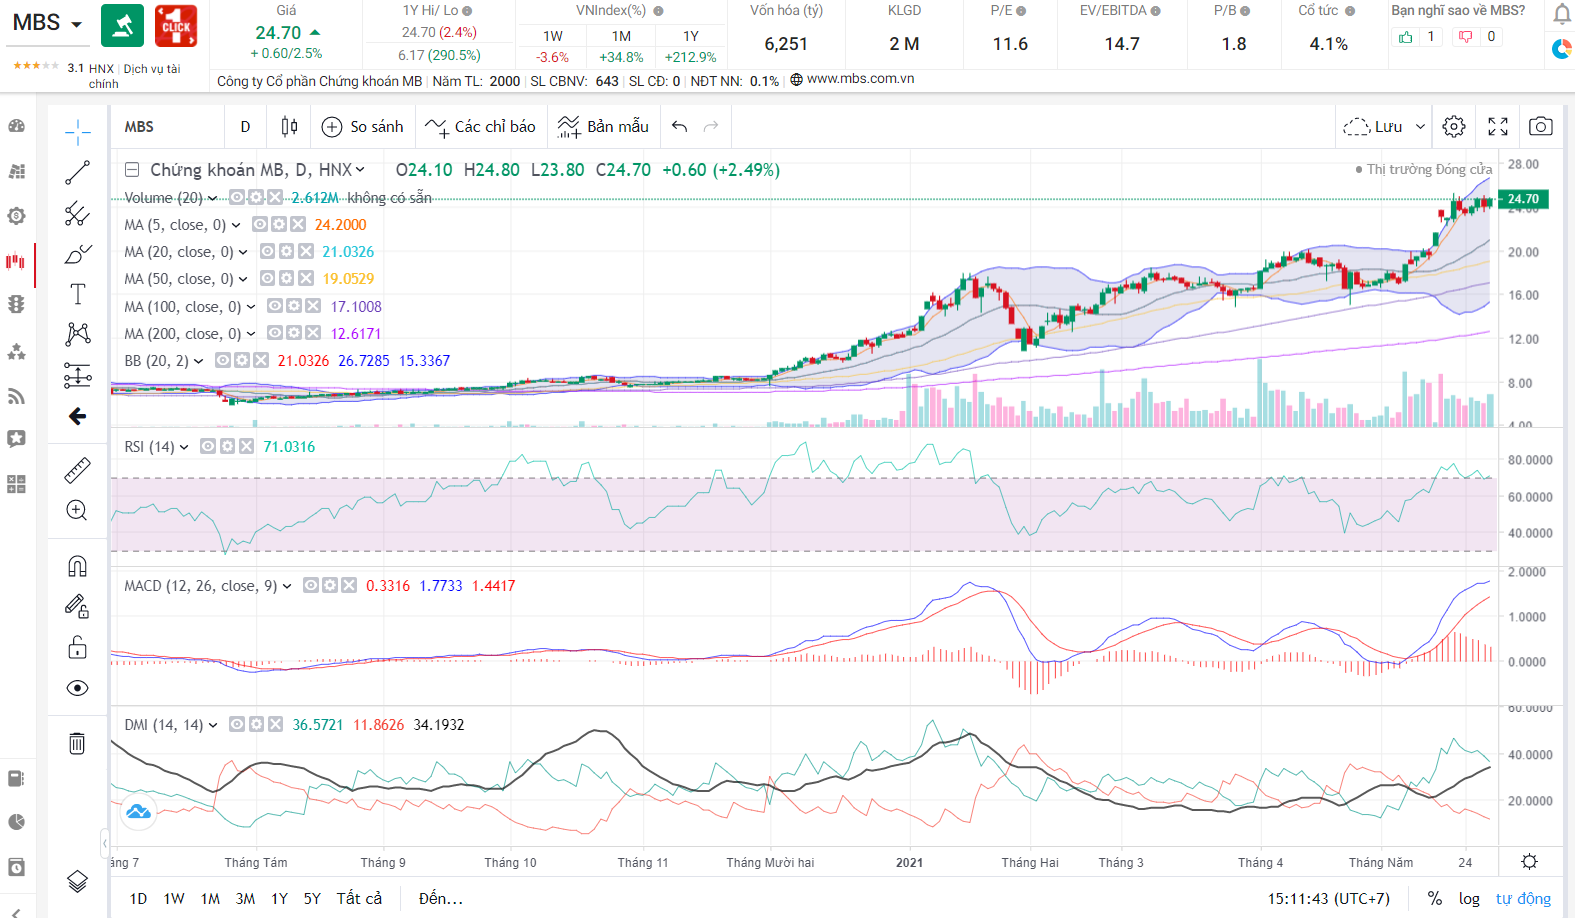This screenshot has width=1575, height=918.
Task: Pick the brush drawing tool
Action: coord(77,254)
